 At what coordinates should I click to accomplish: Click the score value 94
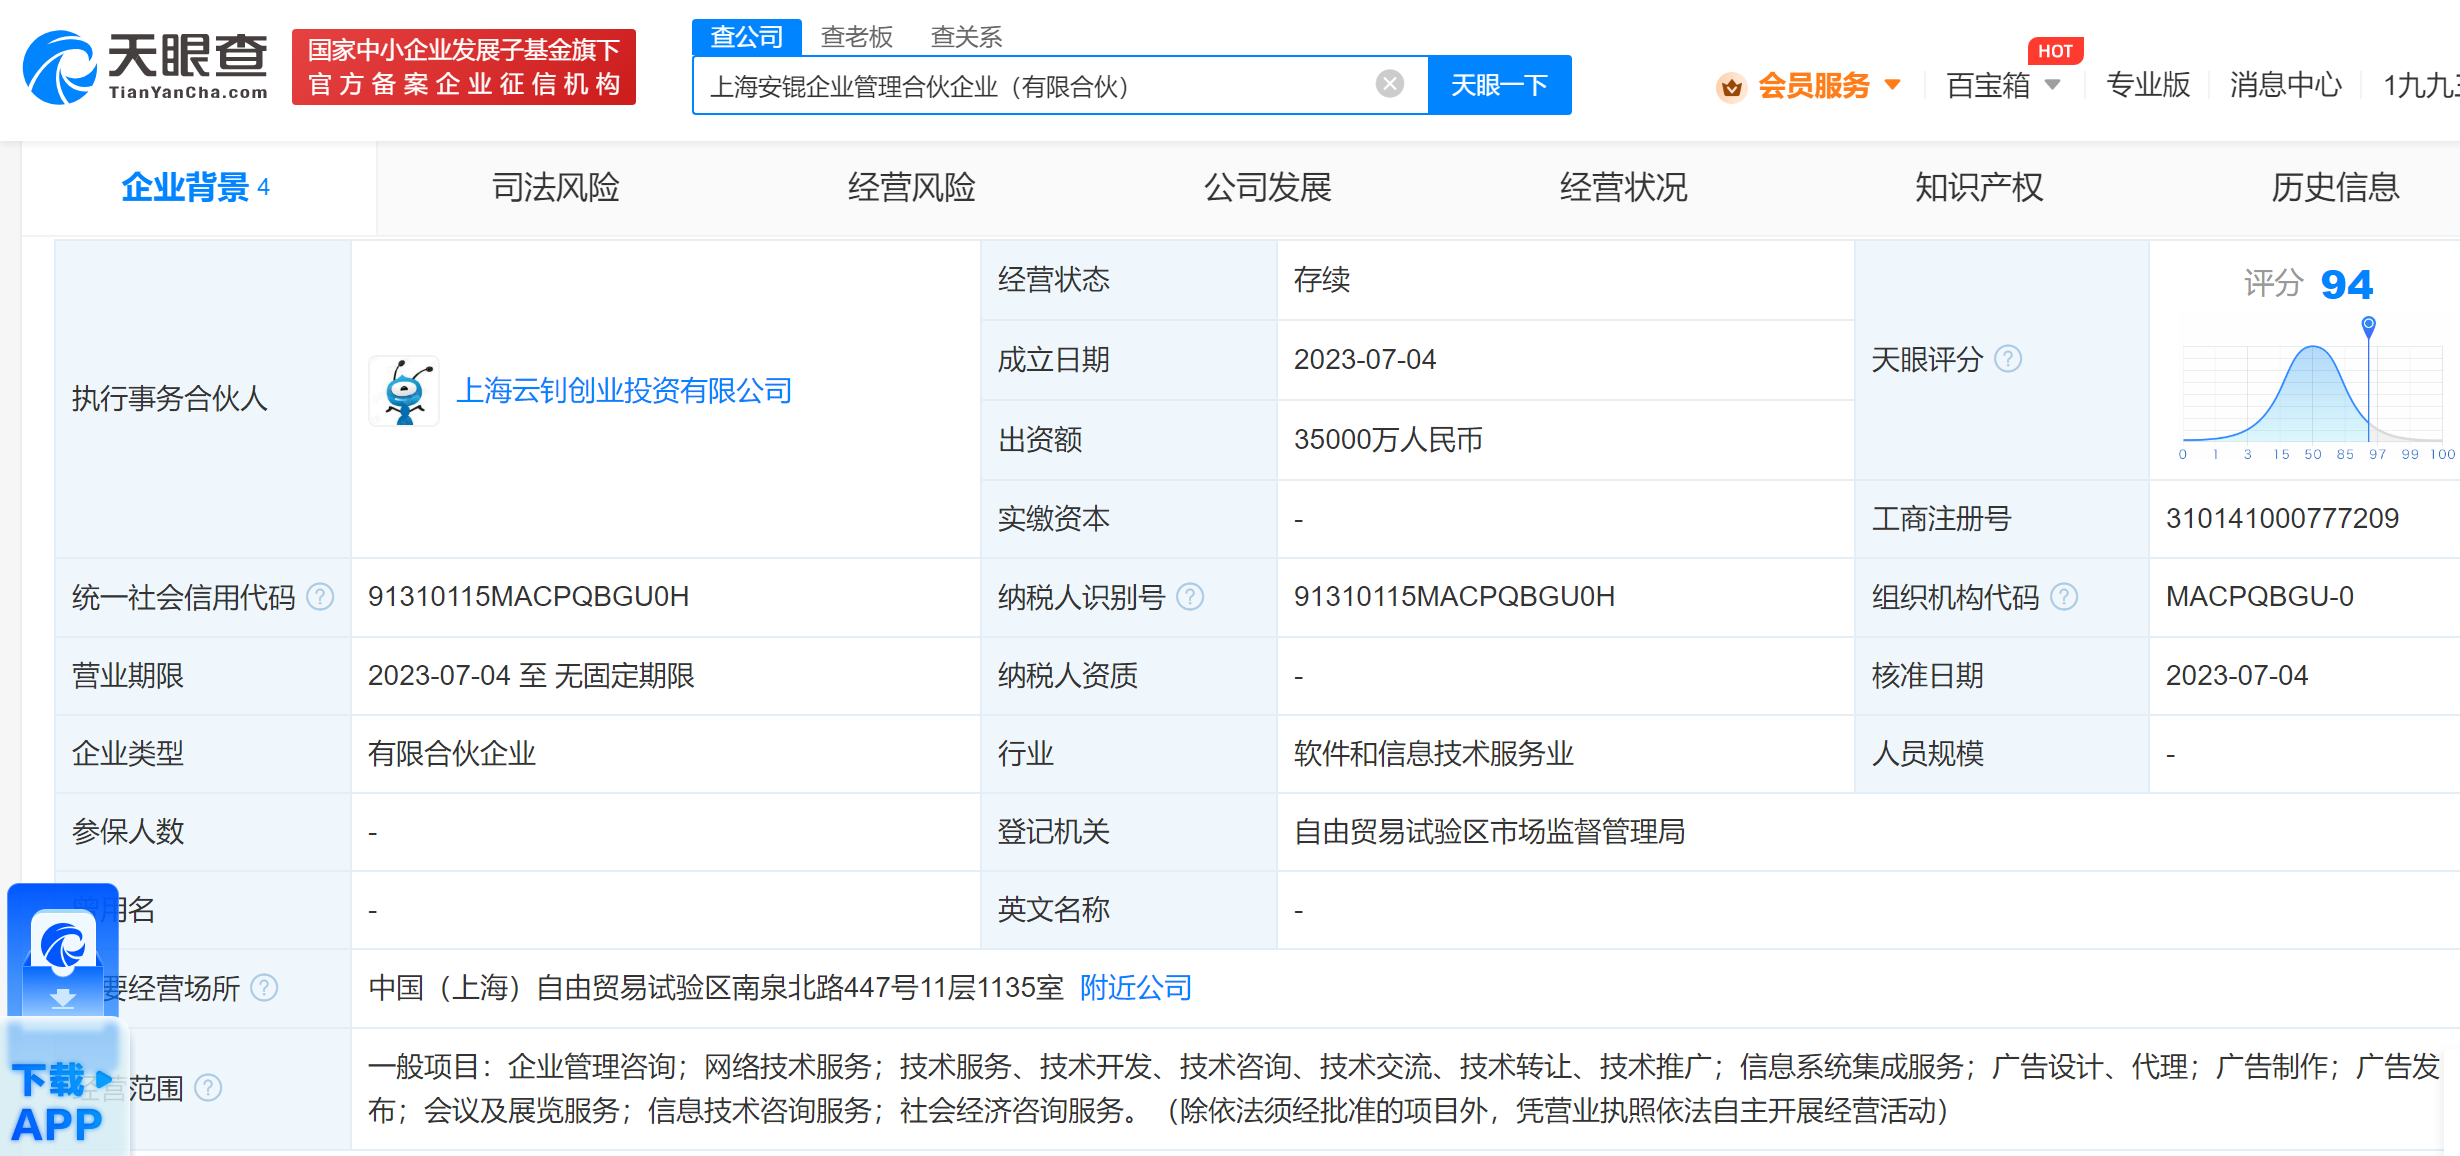click(x=2346, y=285)
